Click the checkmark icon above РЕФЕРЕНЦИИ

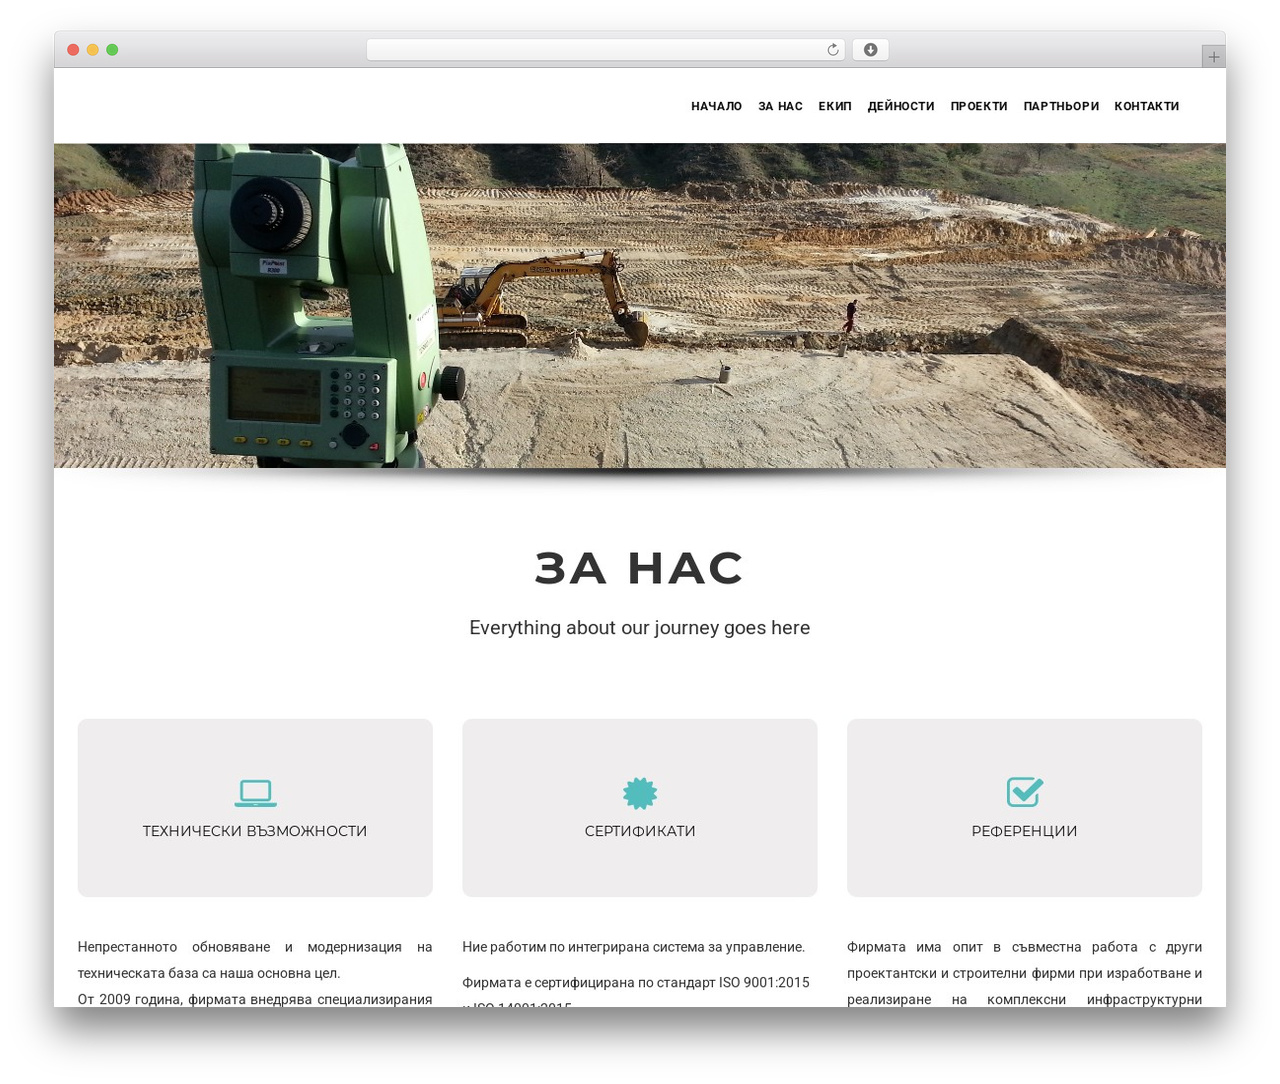(1025, 791)
